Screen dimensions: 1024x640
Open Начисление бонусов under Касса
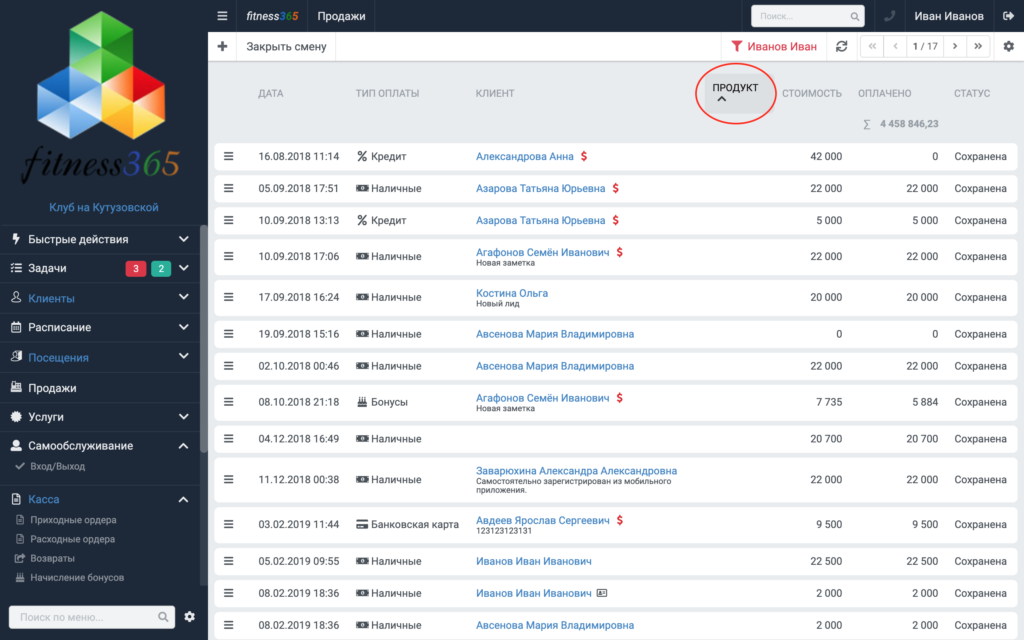tap(77, 577)
